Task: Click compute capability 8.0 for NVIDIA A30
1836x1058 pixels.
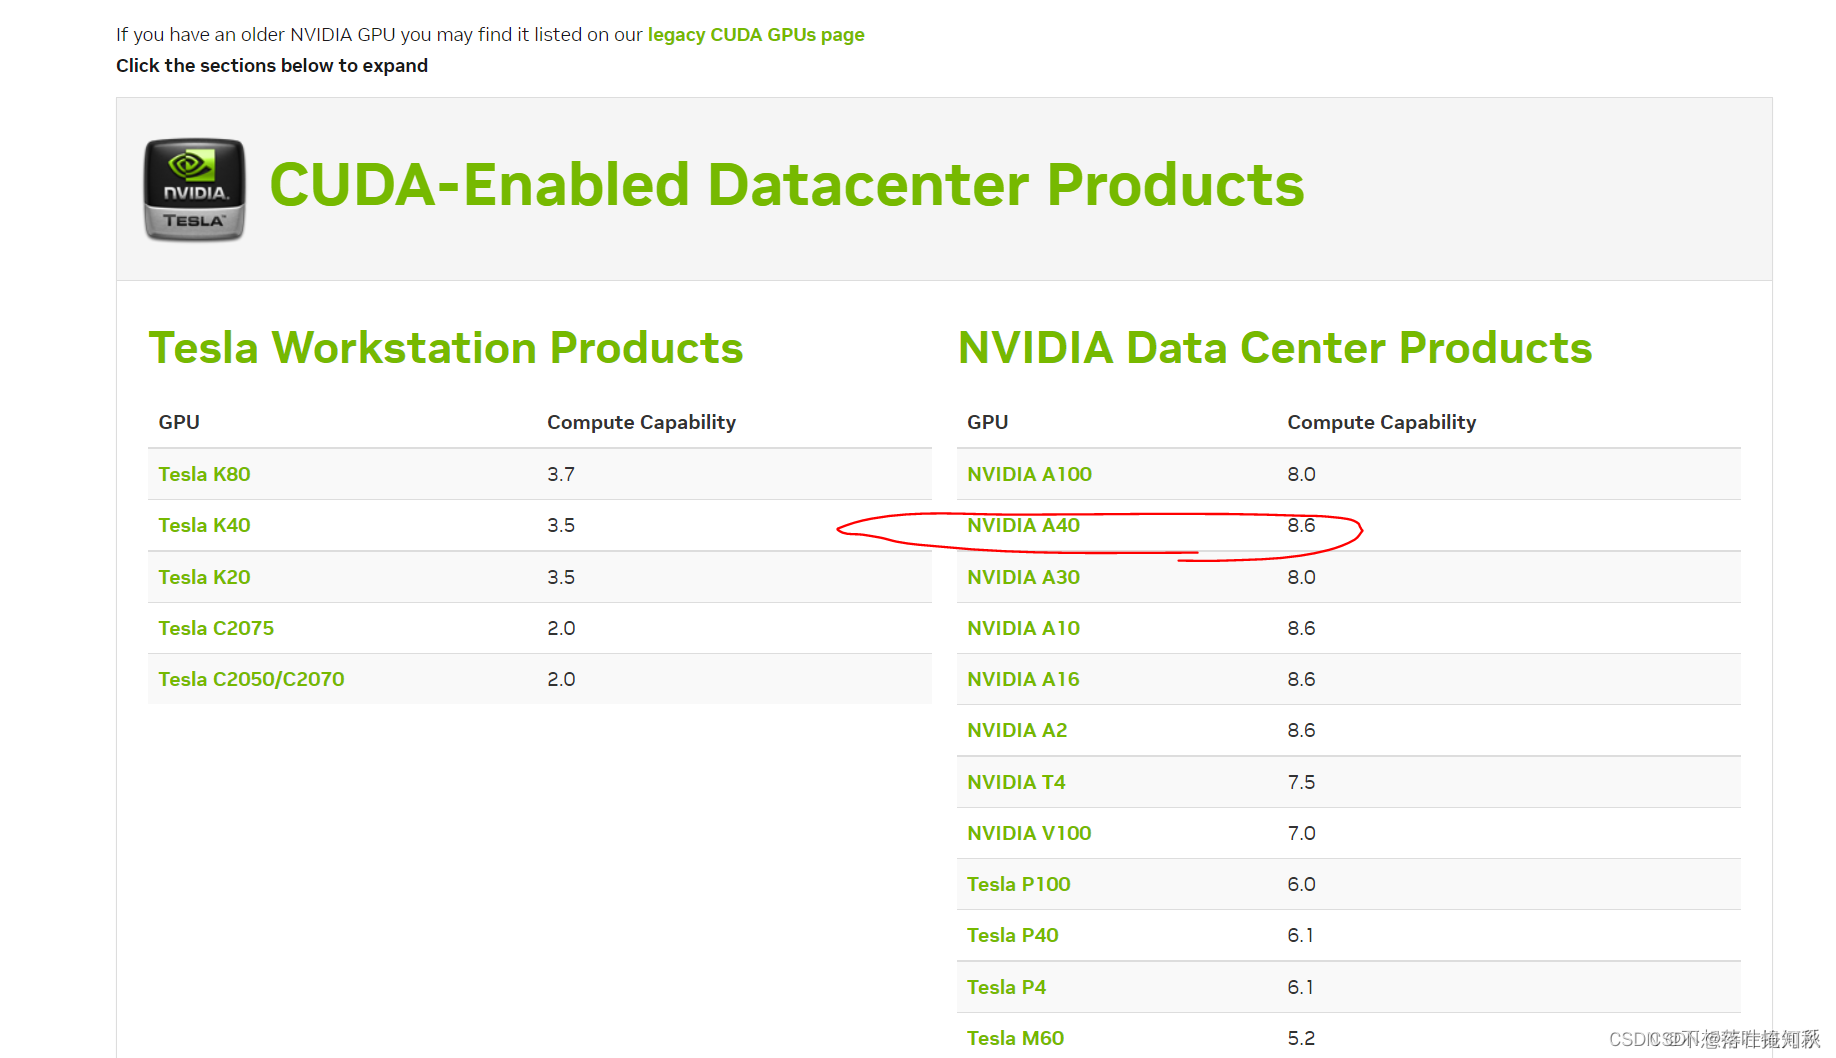Action: click(x=1301, y=577)
